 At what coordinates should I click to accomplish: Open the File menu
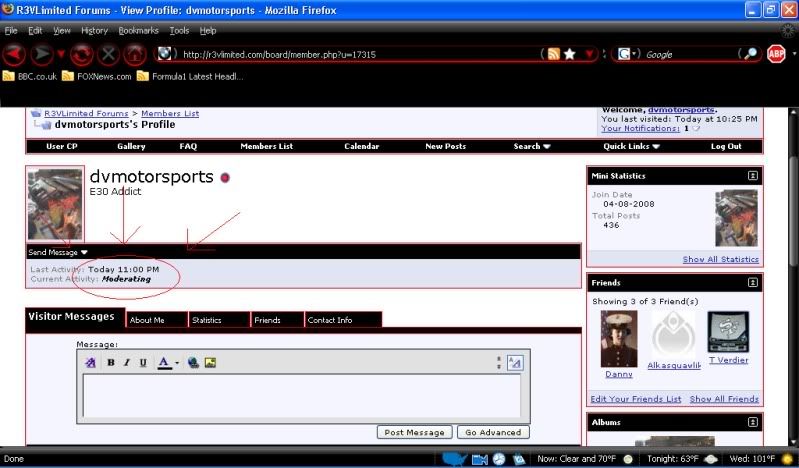pyautogui.click(x=11, y=31)
